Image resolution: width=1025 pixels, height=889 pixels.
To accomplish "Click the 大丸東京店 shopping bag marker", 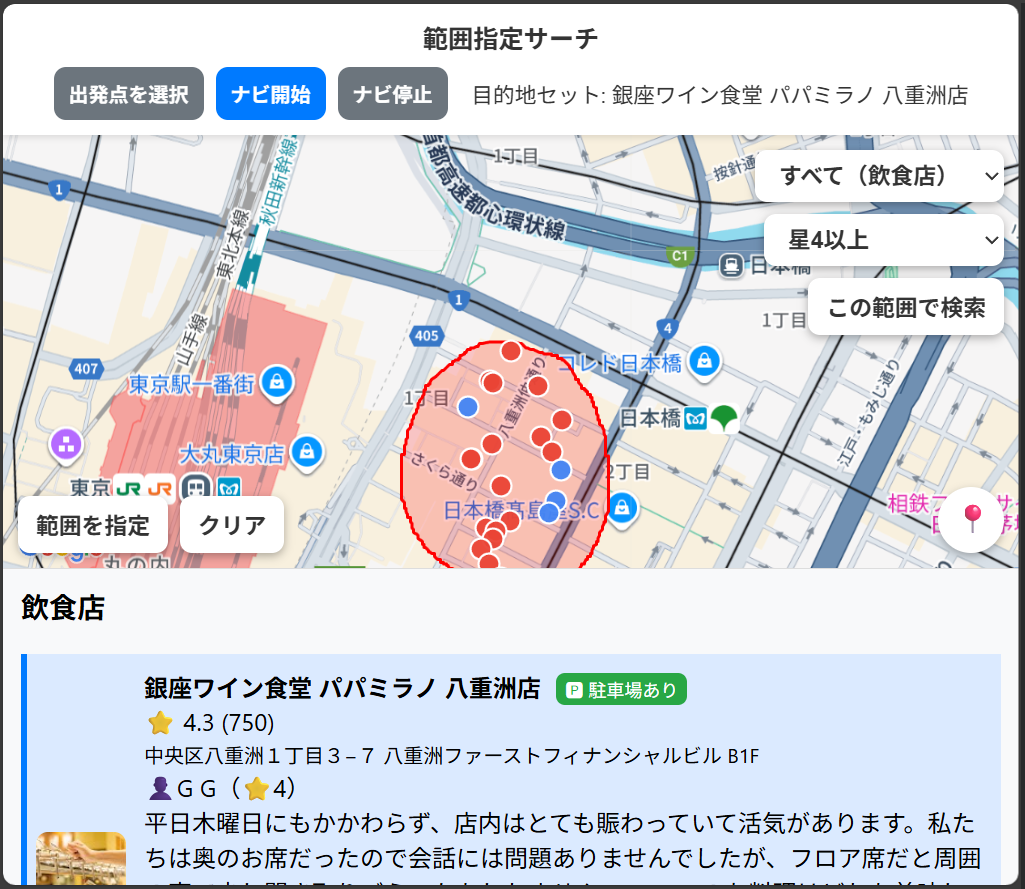I will (306, 452).
